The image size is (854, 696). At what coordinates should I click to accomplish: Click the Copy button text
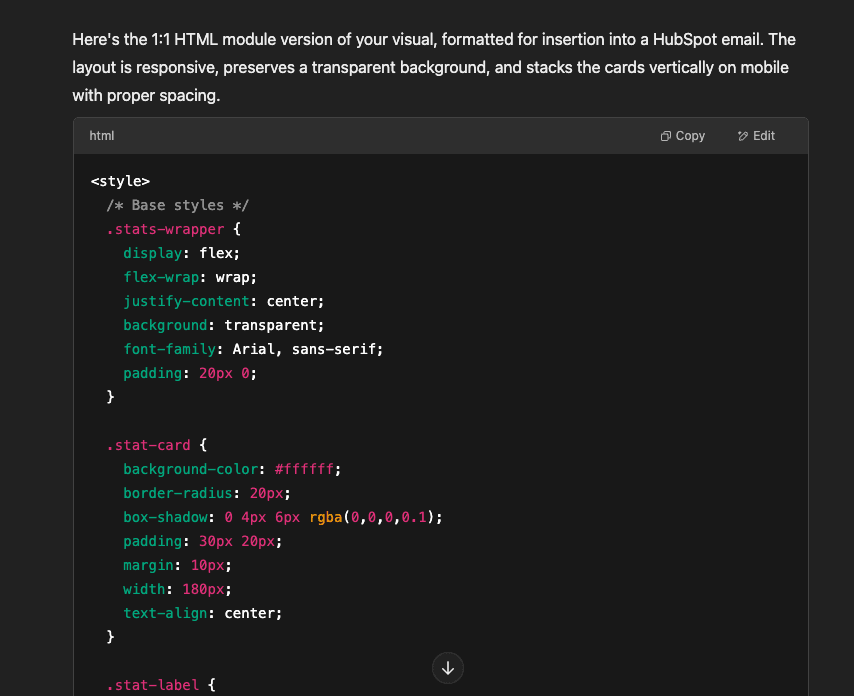(x=689, y=135)
